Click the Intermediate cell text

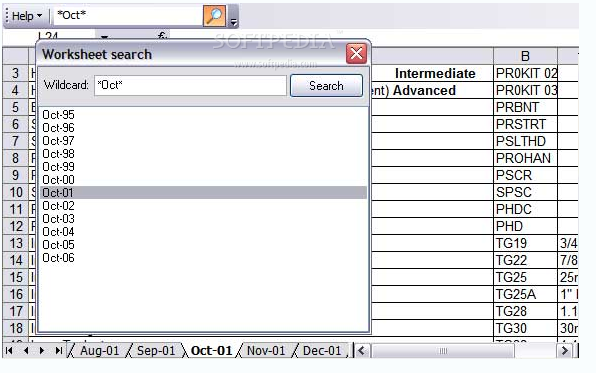[435, 73]
